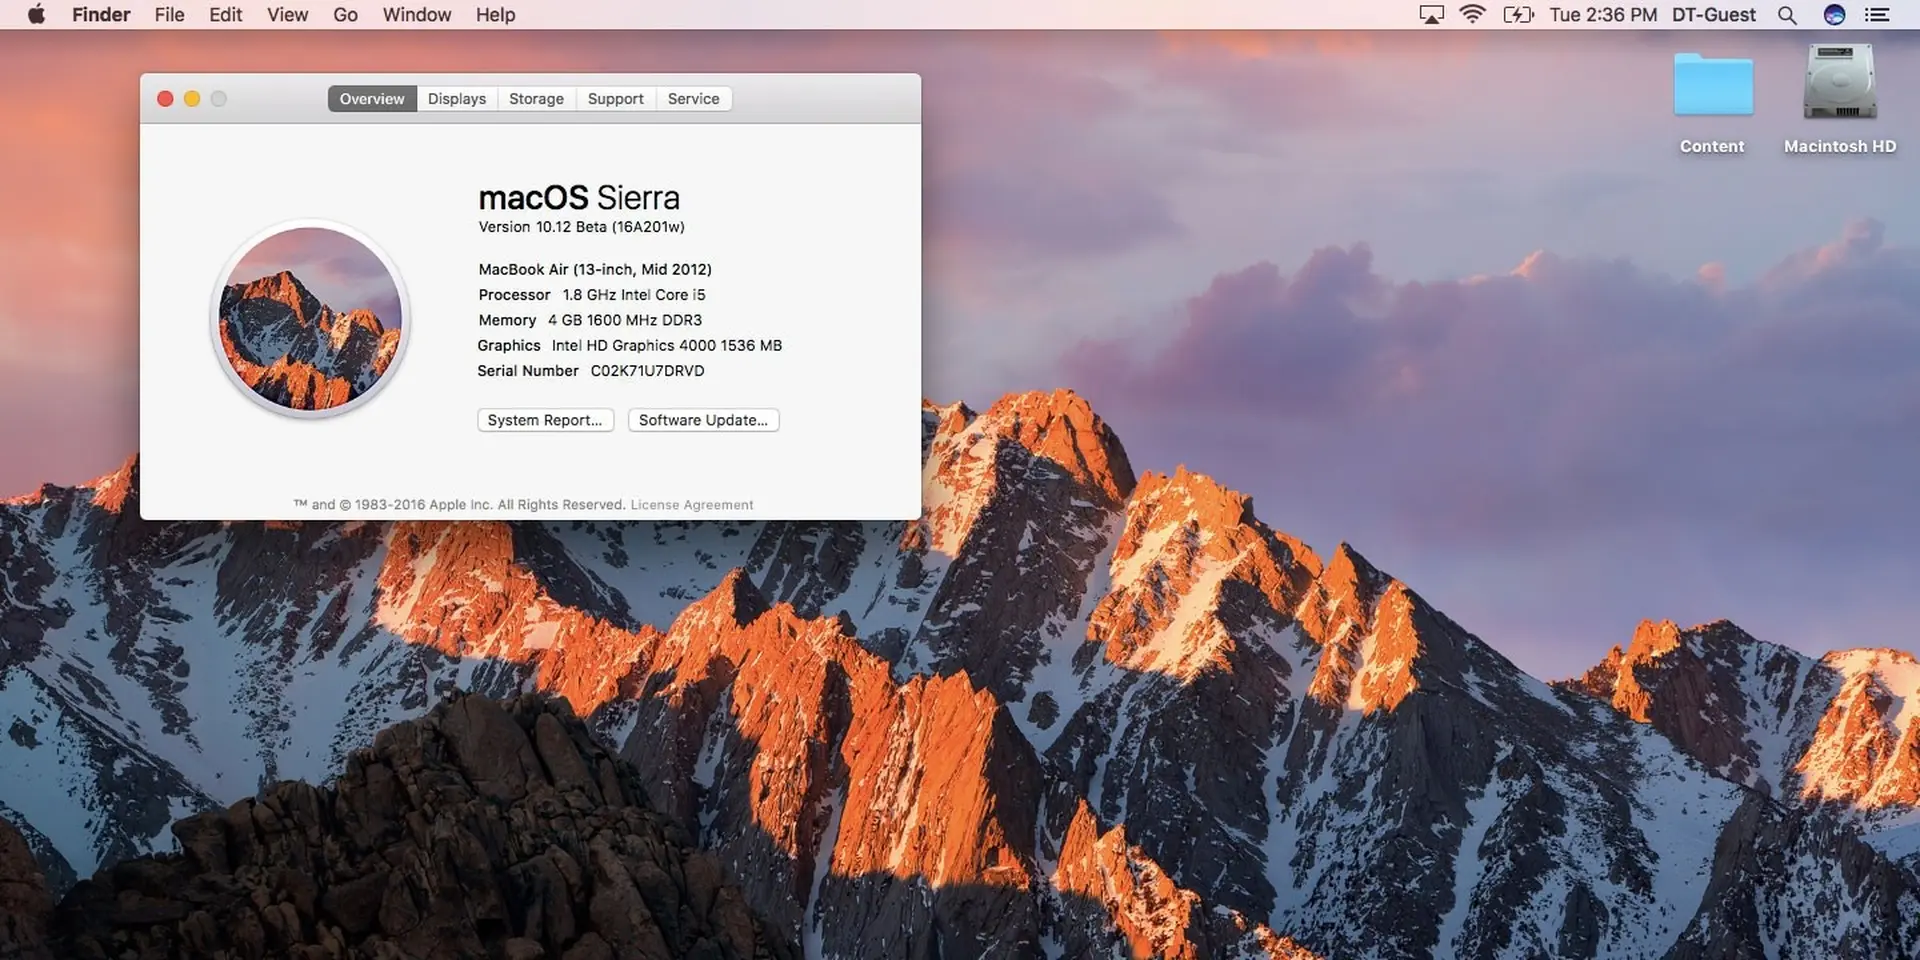Open the Wi-Fi status menu

(x=1472, y=14)
